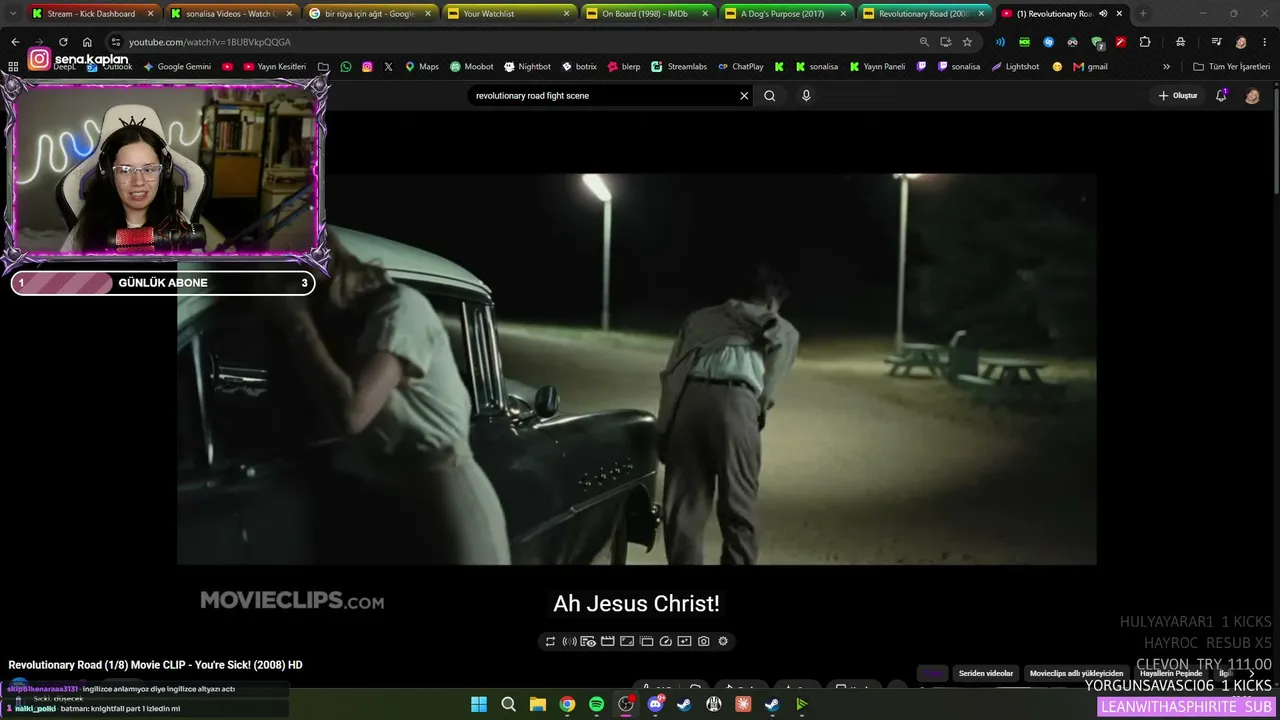This screenshot has height=720, width=1280.
Task: Go back using the browser back arrow
Action: [15, 42]
